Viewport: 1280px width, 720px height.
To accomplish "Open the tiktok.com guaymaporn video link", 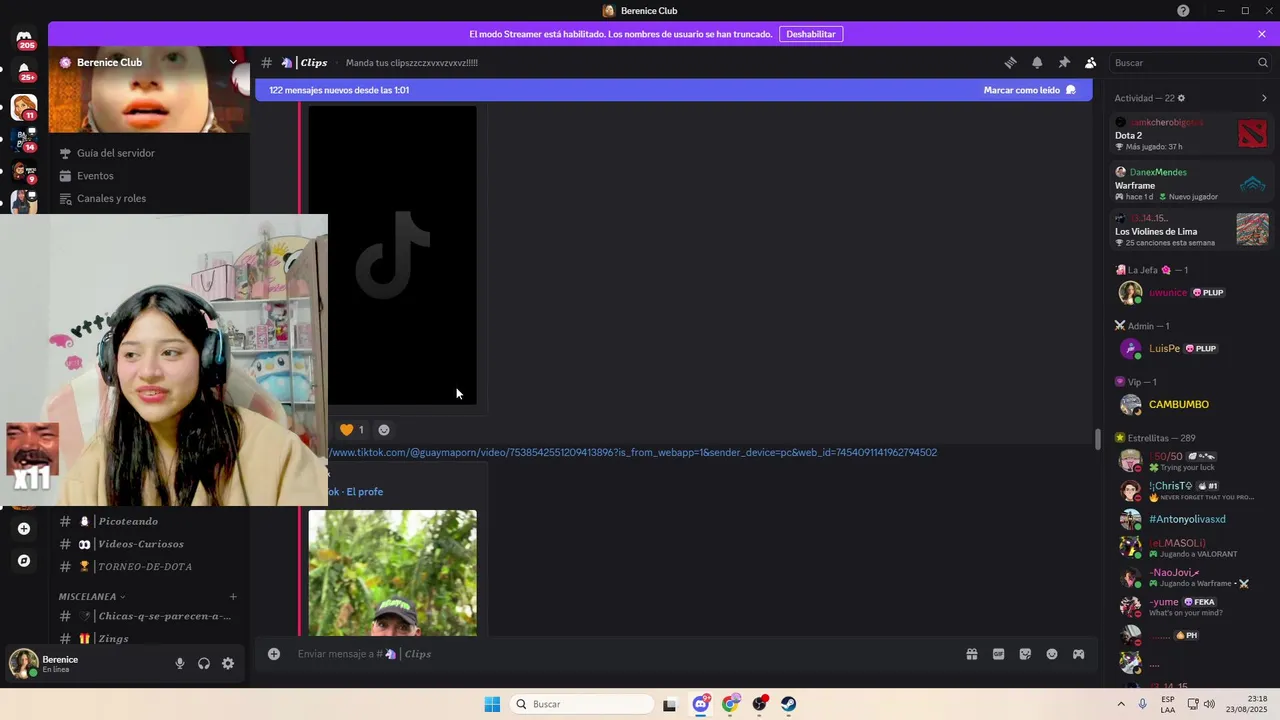I will tap(633, 453).
